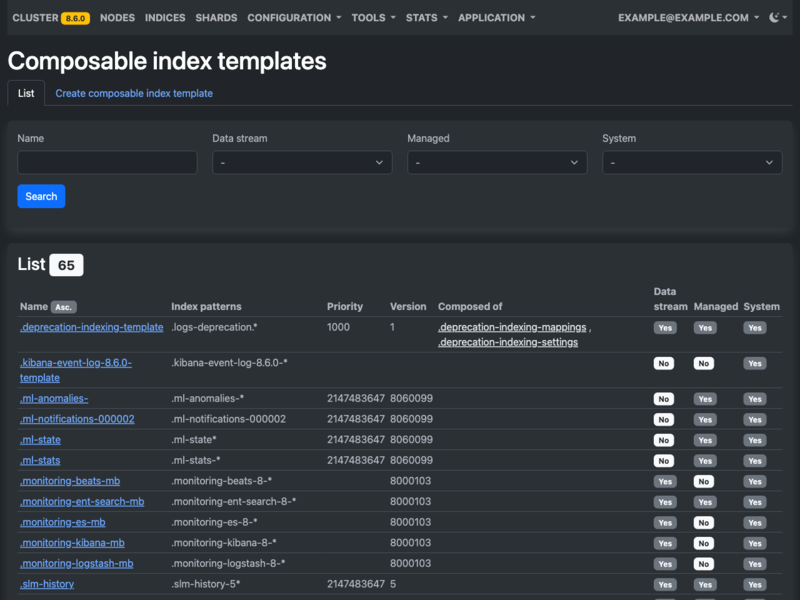
Task: Toggle Managed status for .monitoring-beats-mb
Action: (704, 481)
